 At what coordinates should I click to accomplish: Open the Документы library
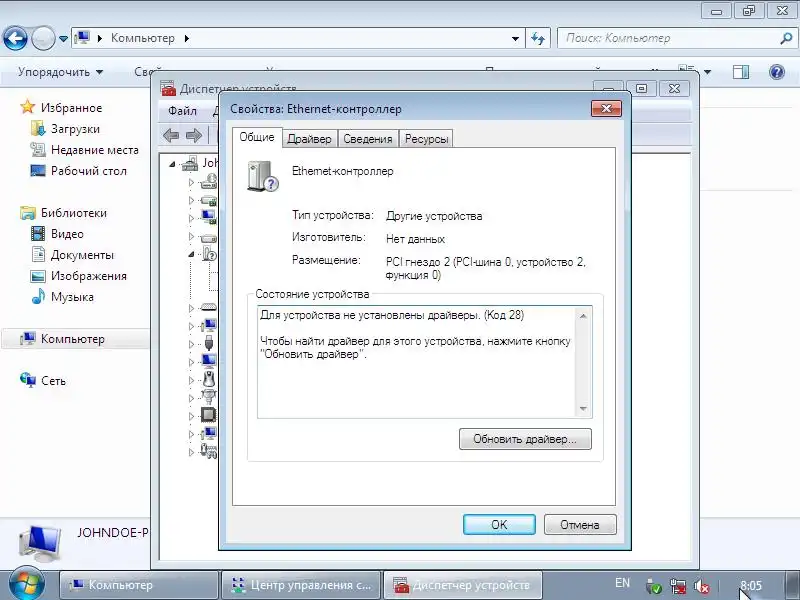pos(82,255)
